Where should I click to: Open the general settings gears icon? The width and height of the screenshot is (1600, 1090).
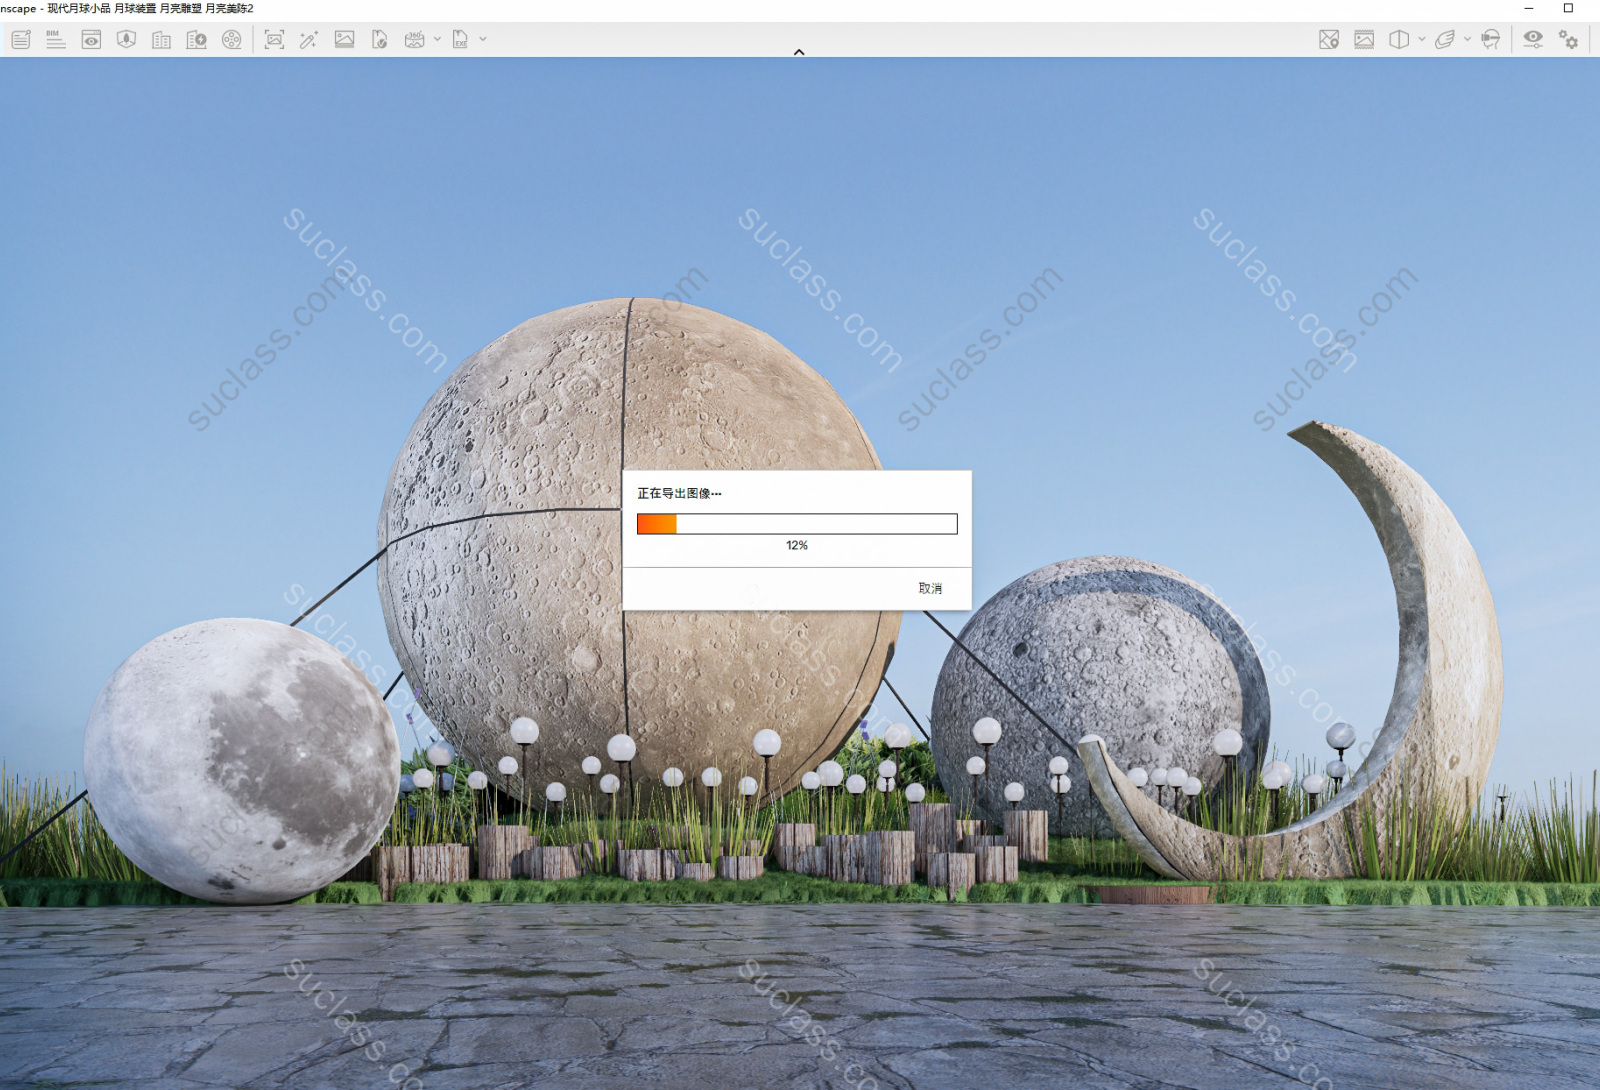coord(1568,40)
